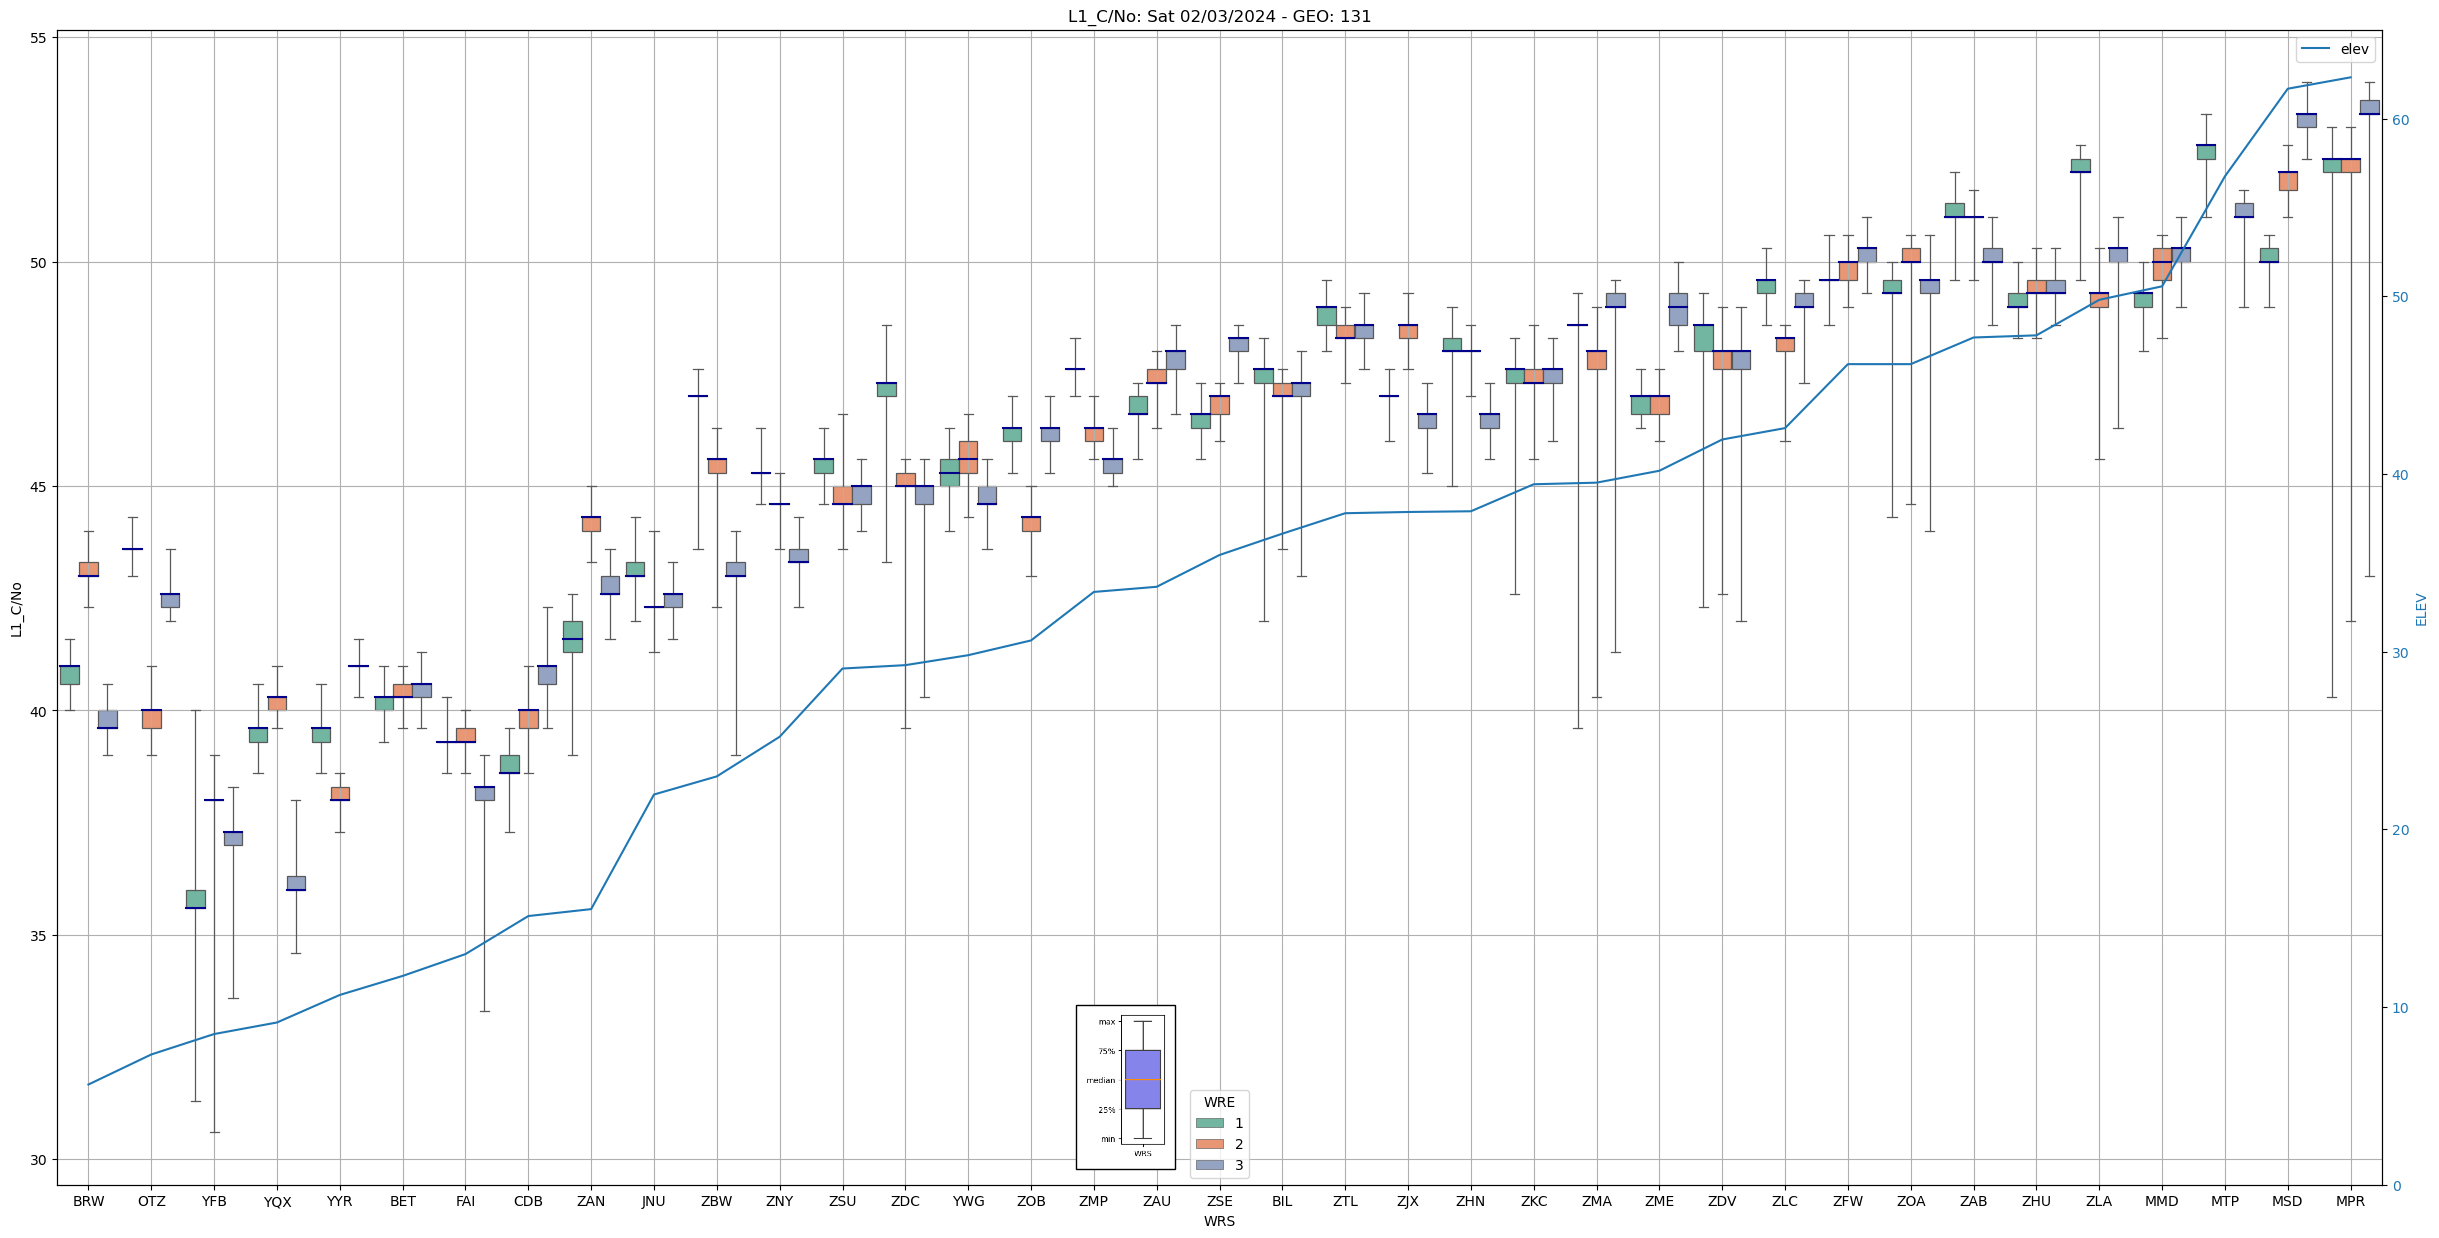The width and height of the screenshot is (2439, 1238).
Task: Click the YFB station tick label
Action: coord(214,1201)
